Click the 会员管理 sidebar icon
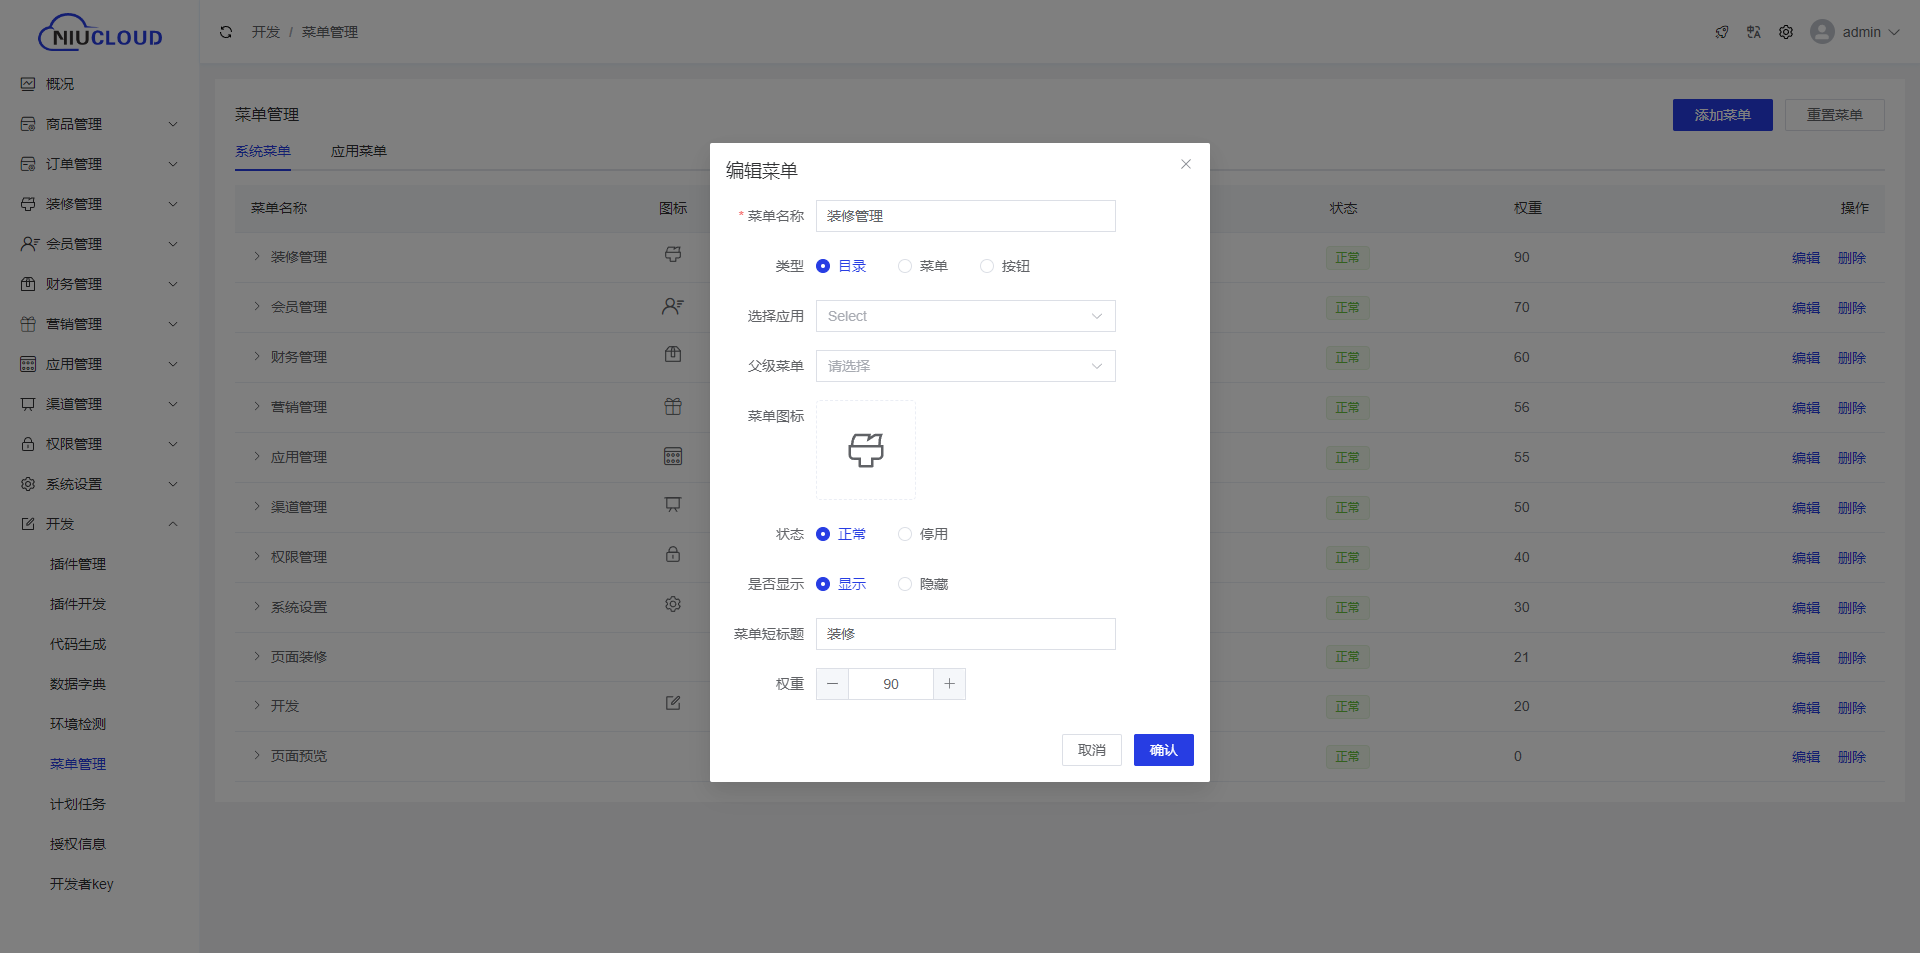Screen dimensions: 1920x953 30,244
